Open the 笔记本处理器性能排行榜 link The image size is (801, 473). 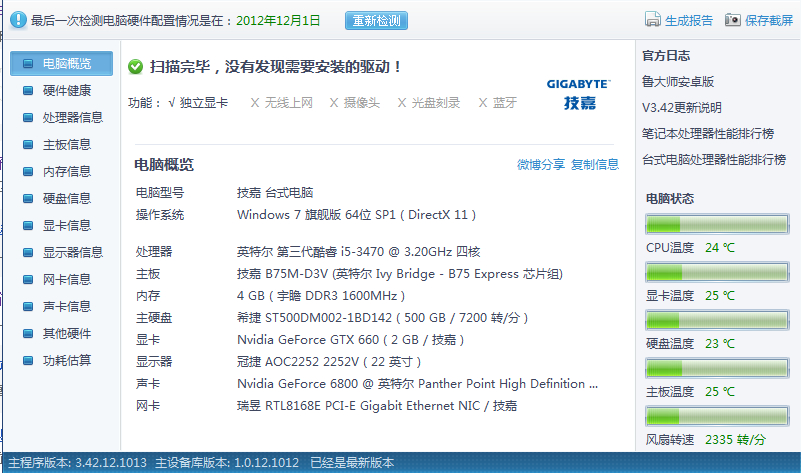tap(708, 134)
